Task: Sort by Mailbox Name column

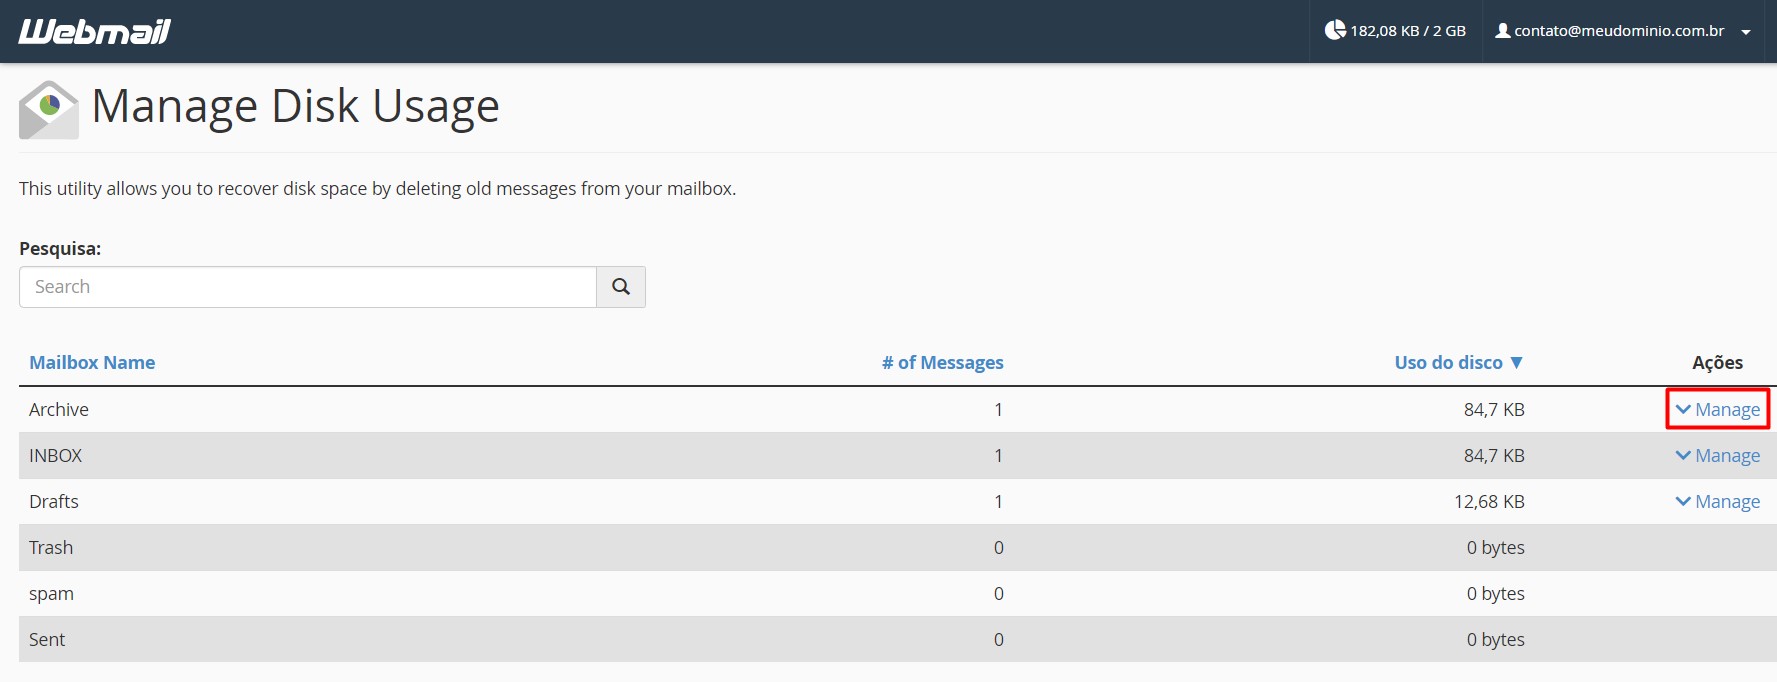Action: (92, 362)
